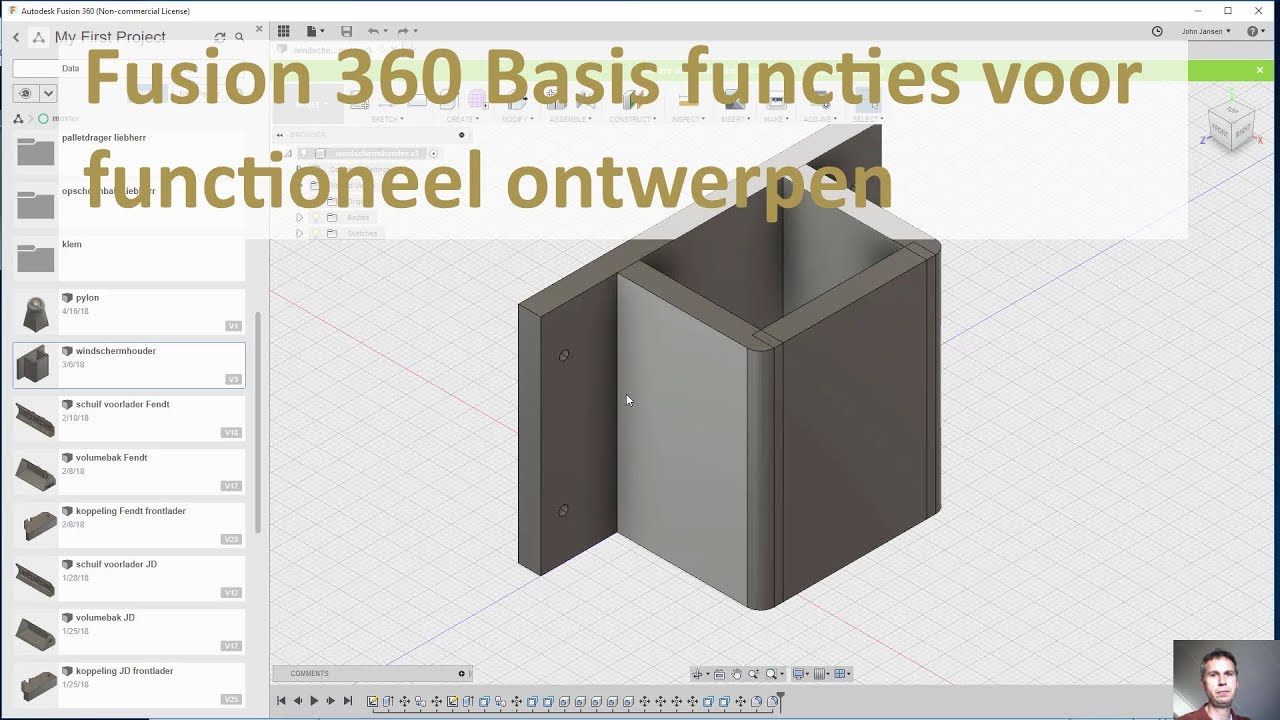Jump to timeline beginning
The height and width of the screenshot is (720, 1280).
click(281, 701)
